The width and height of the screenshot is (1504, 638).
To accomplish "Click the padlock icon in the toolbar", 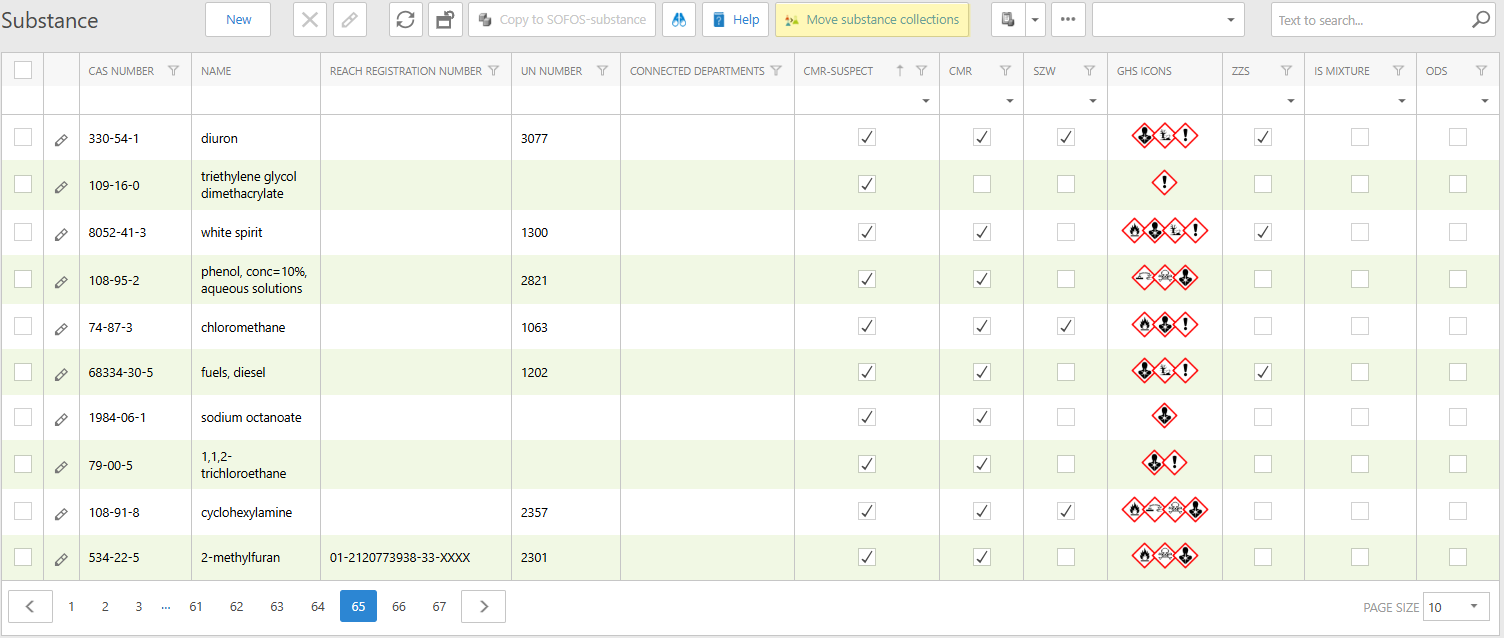I will point(445,20).
